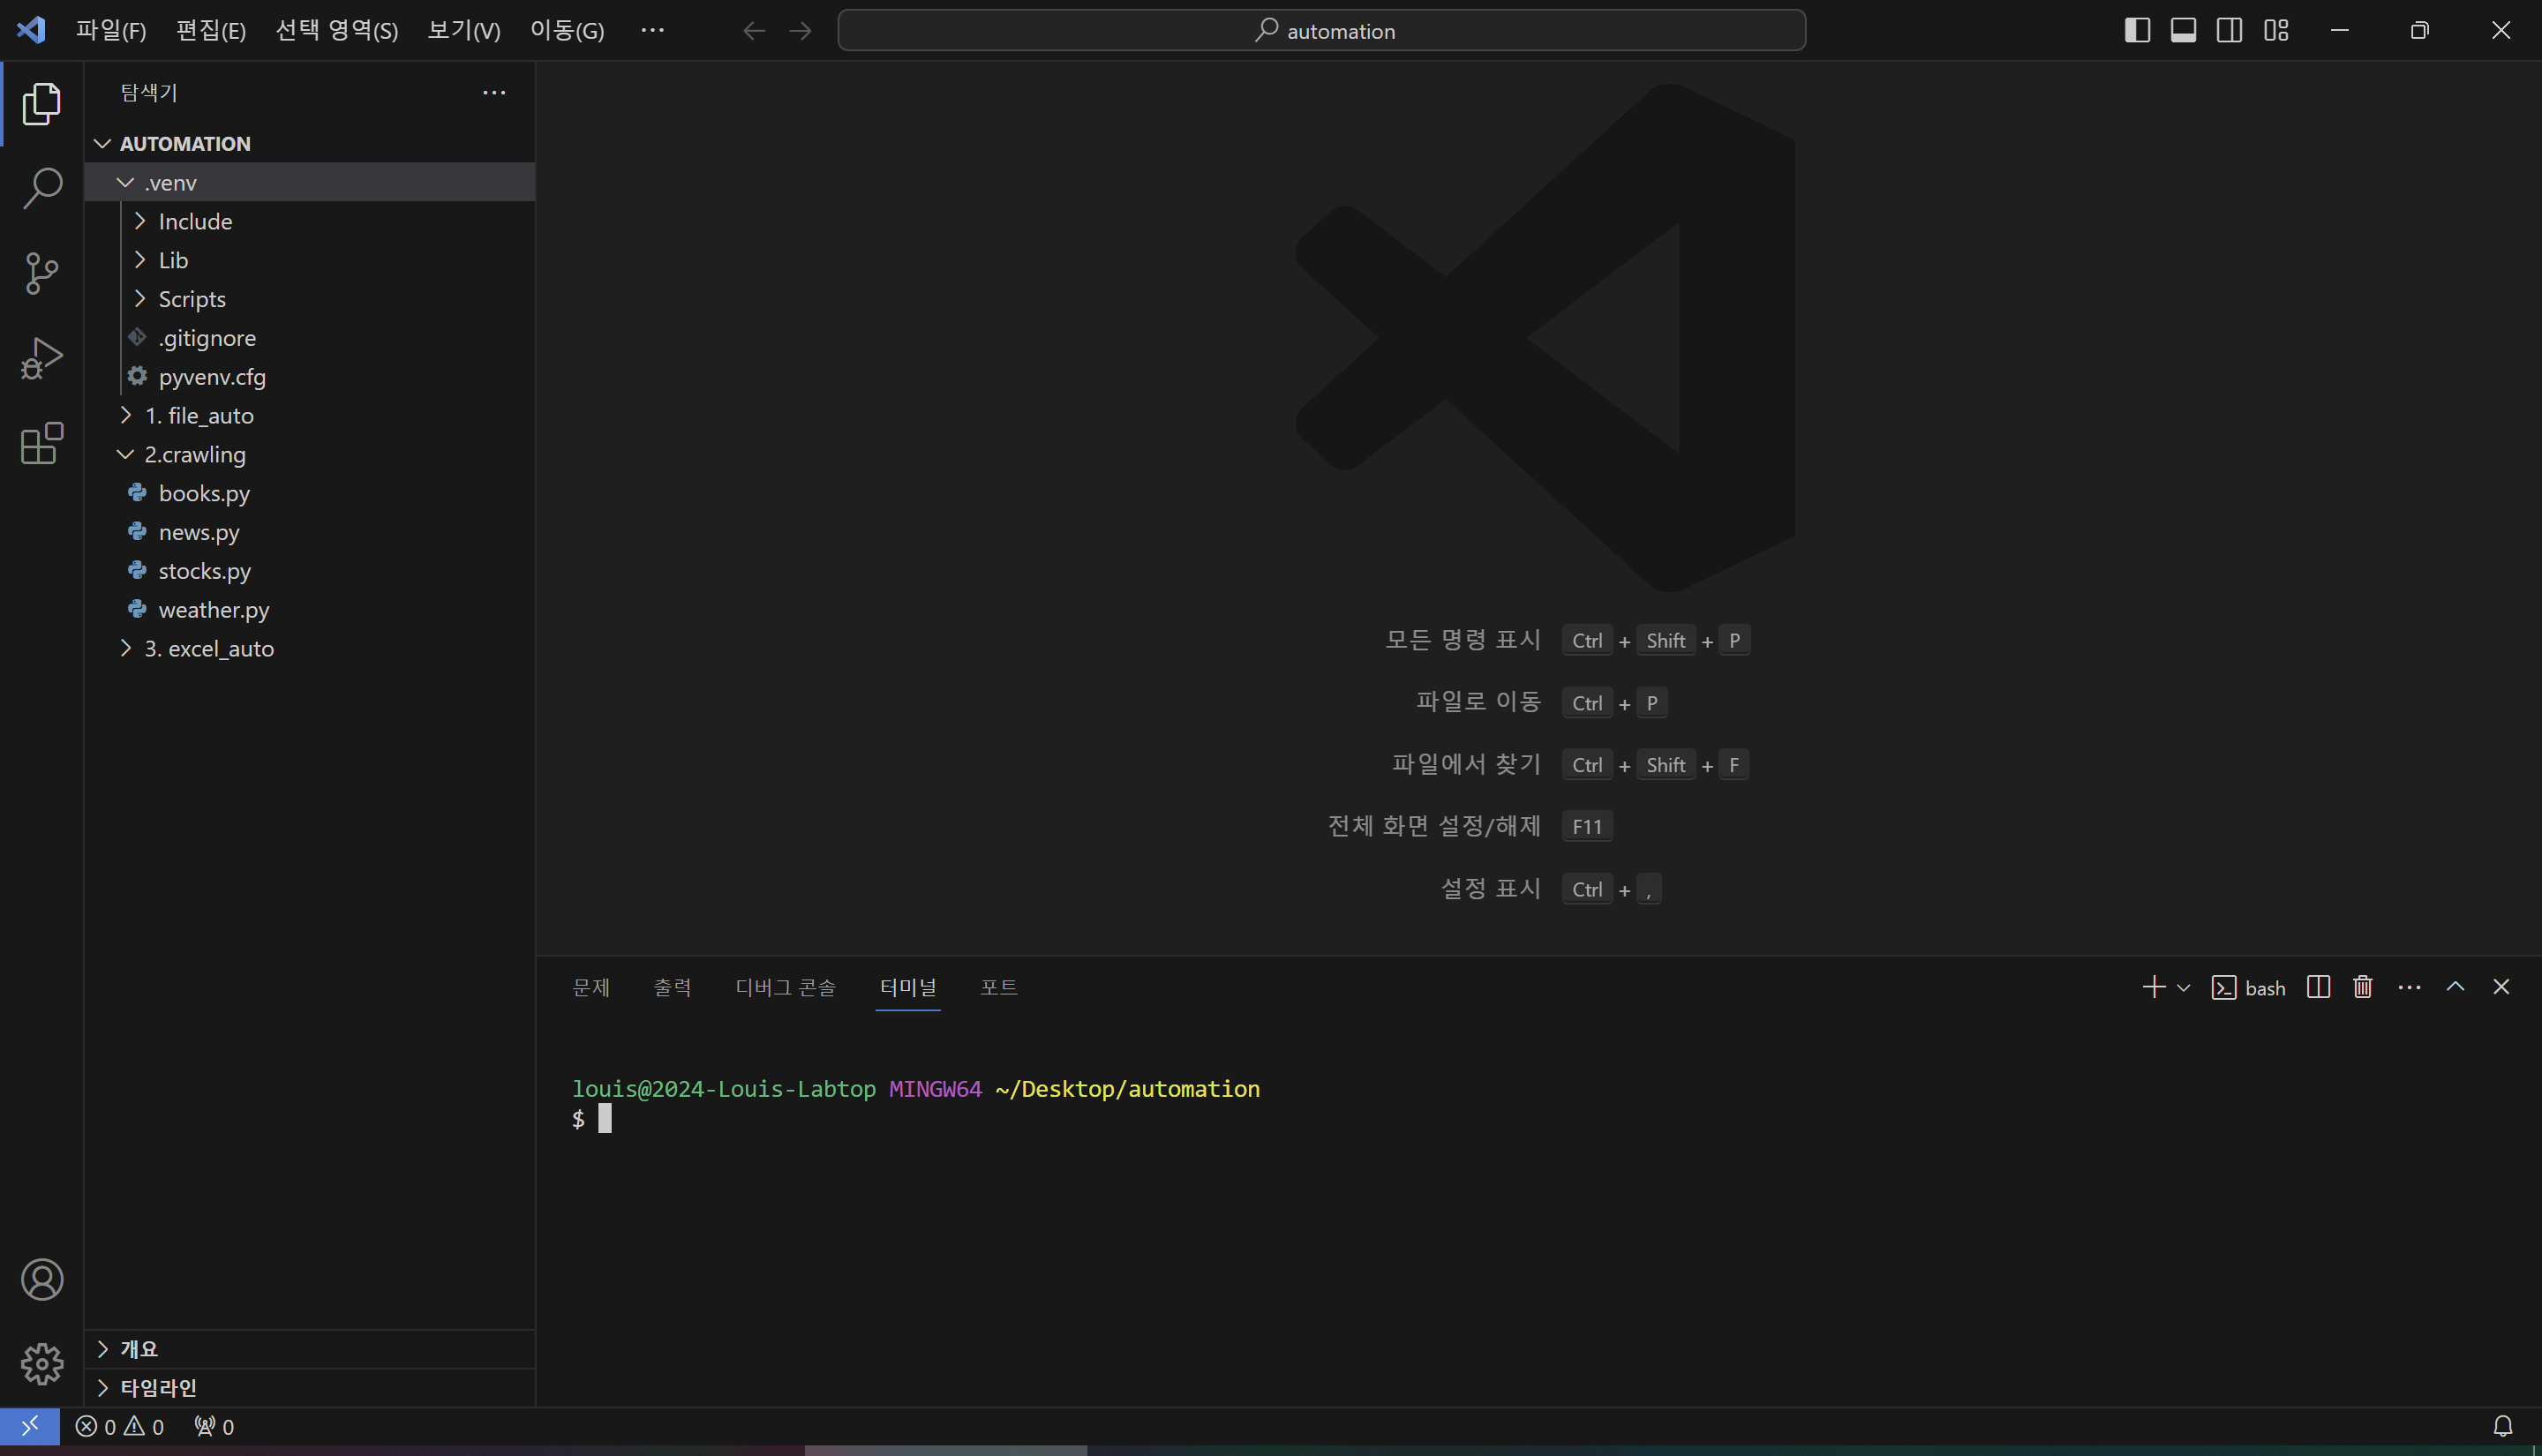This screenshot has width=2542, height=1456.
Task: Open books.py in the editor
Action: 310,494
